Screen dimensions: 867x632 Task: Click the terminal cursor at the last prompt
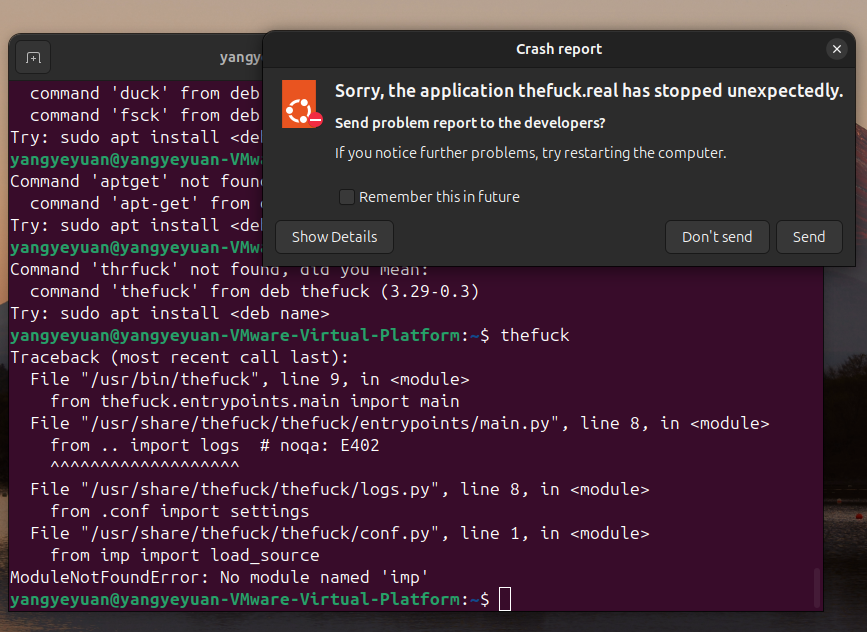[x=505, y=599]
